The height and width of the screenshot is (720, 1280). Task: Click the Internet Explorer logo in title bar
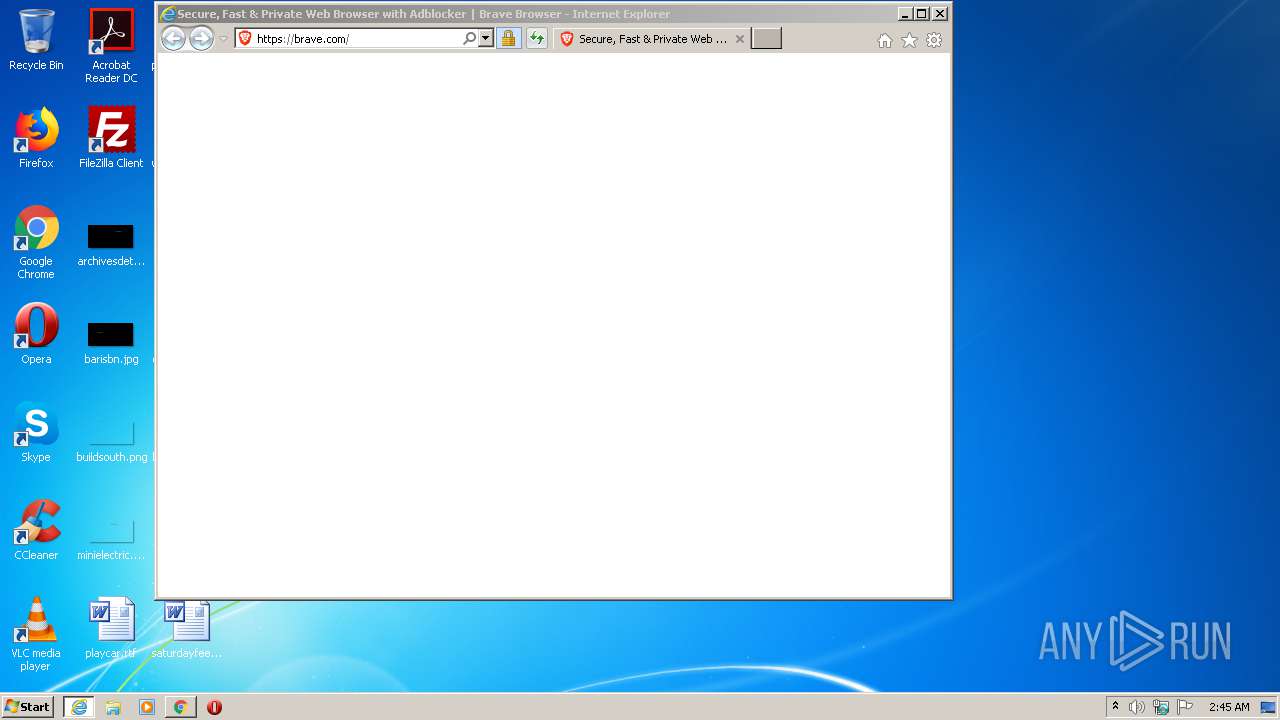(x=168, y=14)
